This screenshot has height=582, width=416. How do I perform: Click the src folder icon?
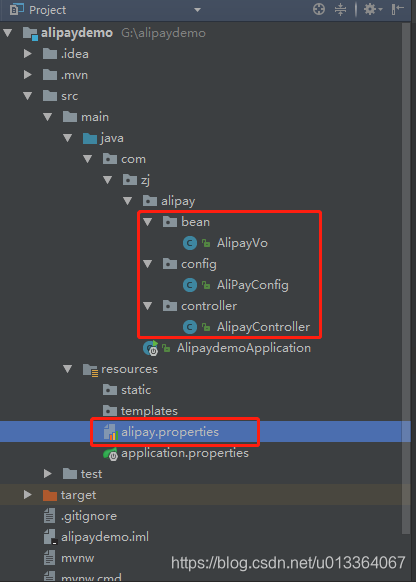(50, 96)
